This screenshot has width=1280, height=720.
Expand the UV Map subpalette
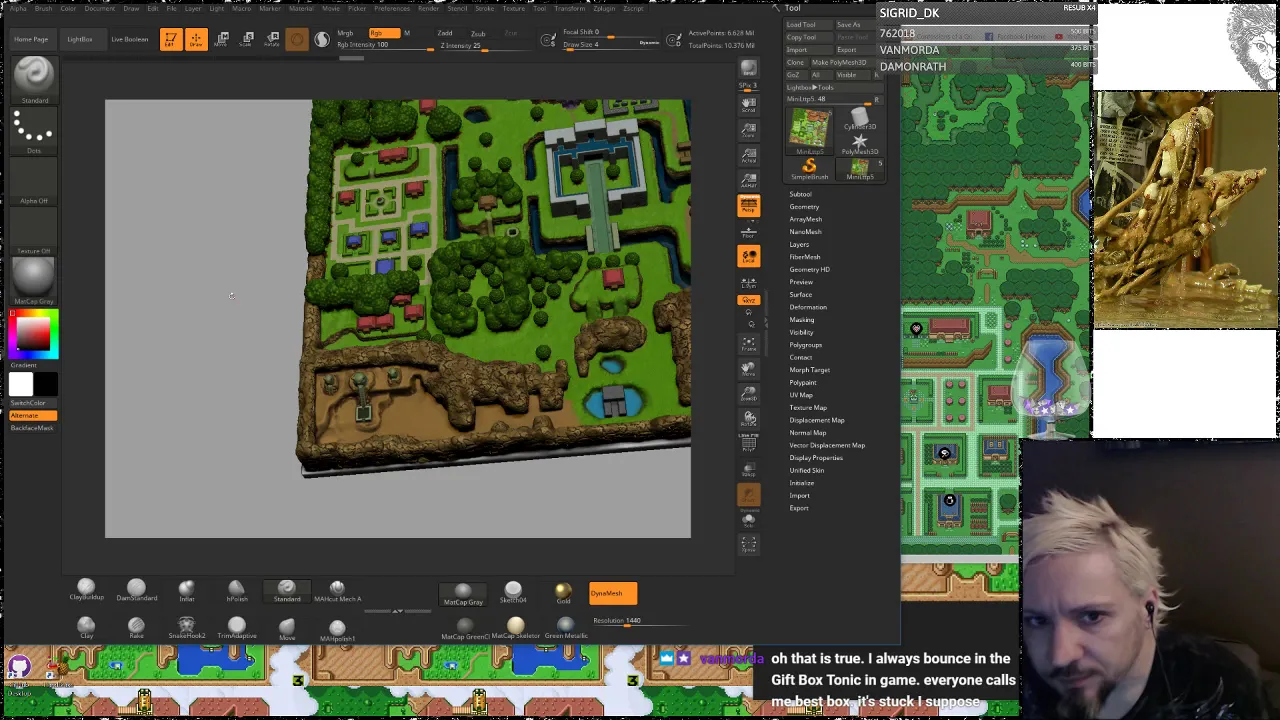pos(801,395)
